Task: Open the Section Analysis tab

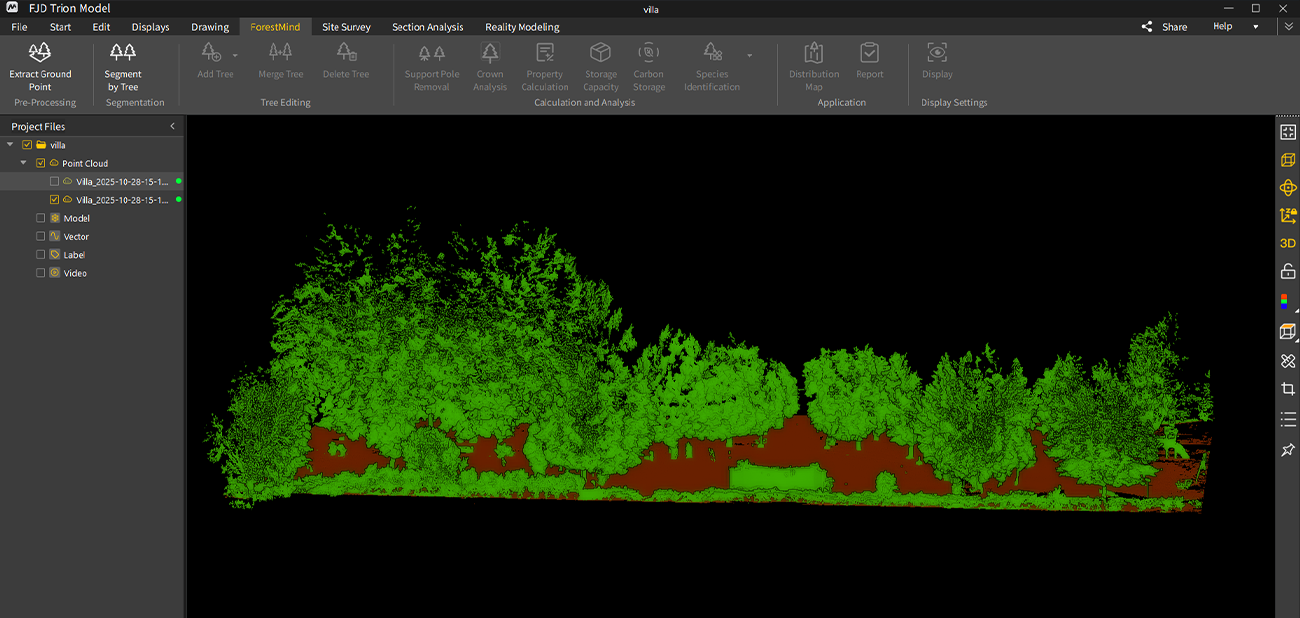Action: point(428,27)
